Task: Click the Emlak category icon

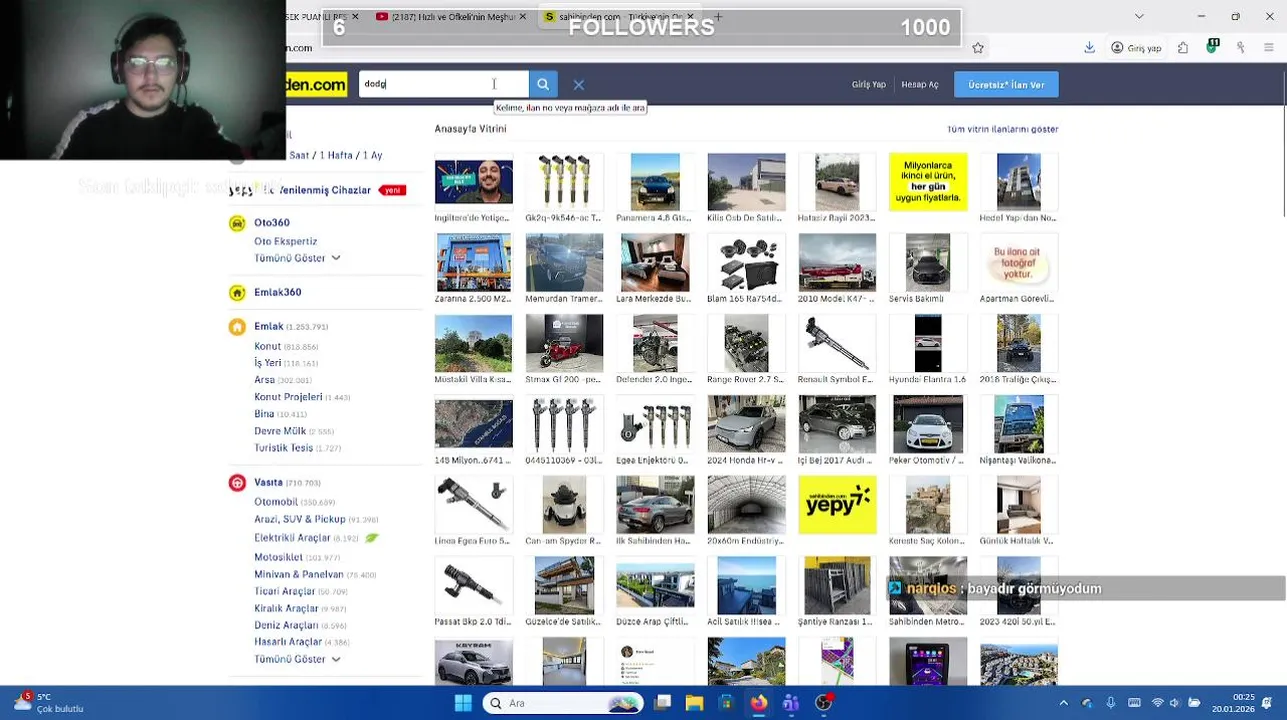Action: (x=237, y=326)
